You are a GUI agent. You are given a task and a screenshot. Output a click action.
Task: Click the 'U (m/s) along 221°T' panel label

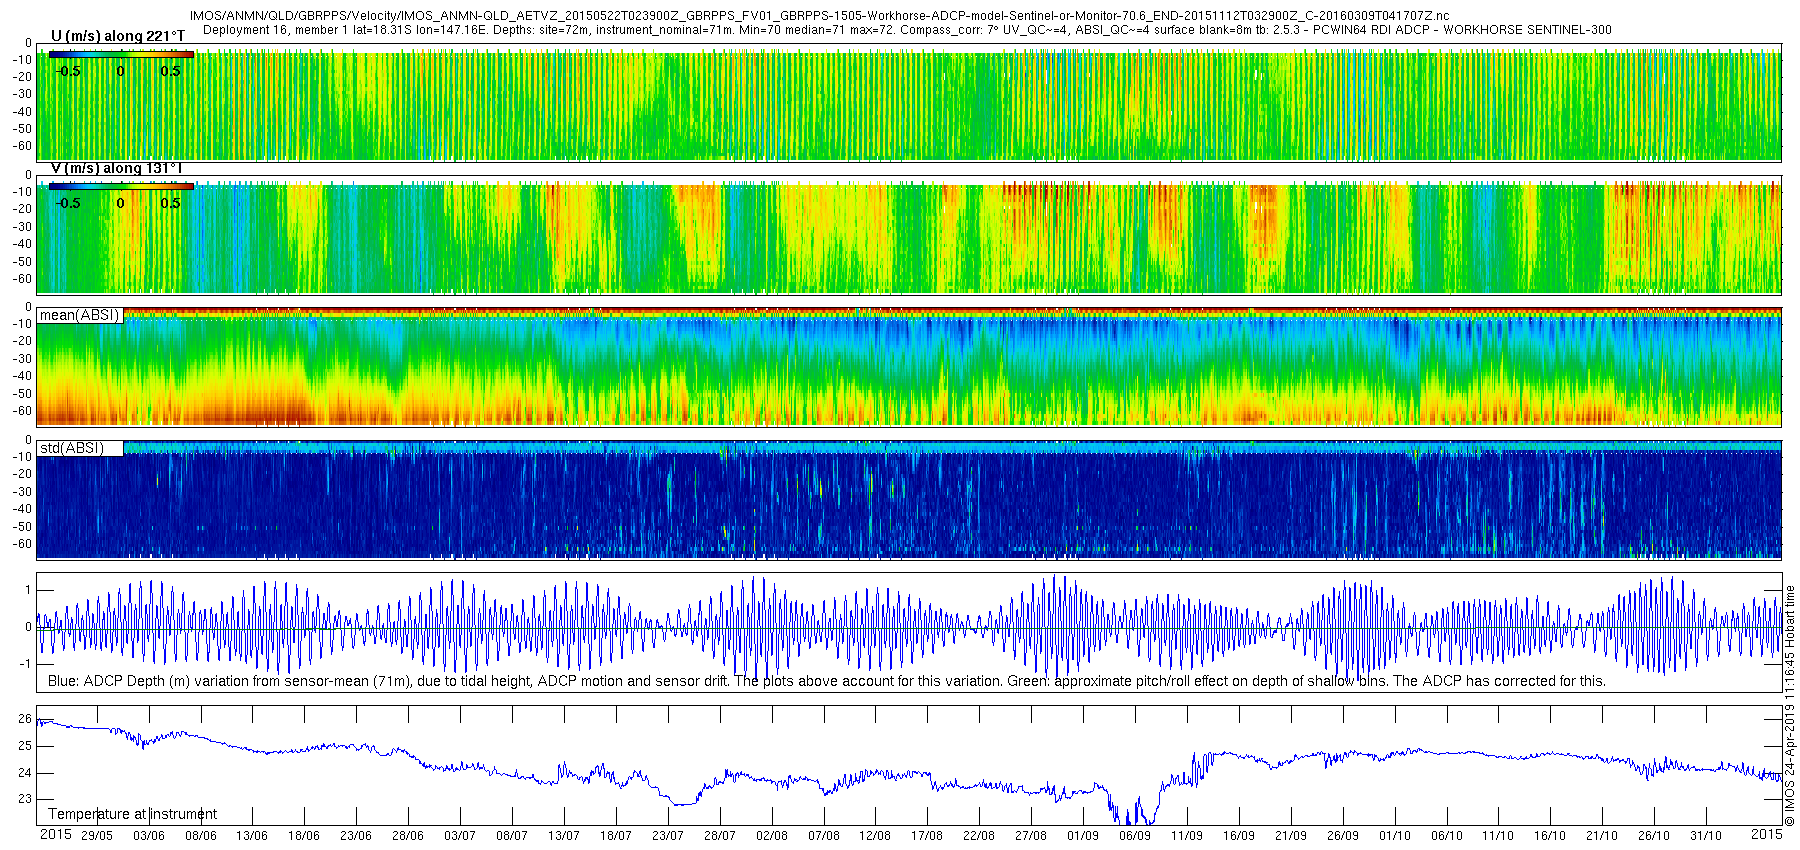[118, 36]
